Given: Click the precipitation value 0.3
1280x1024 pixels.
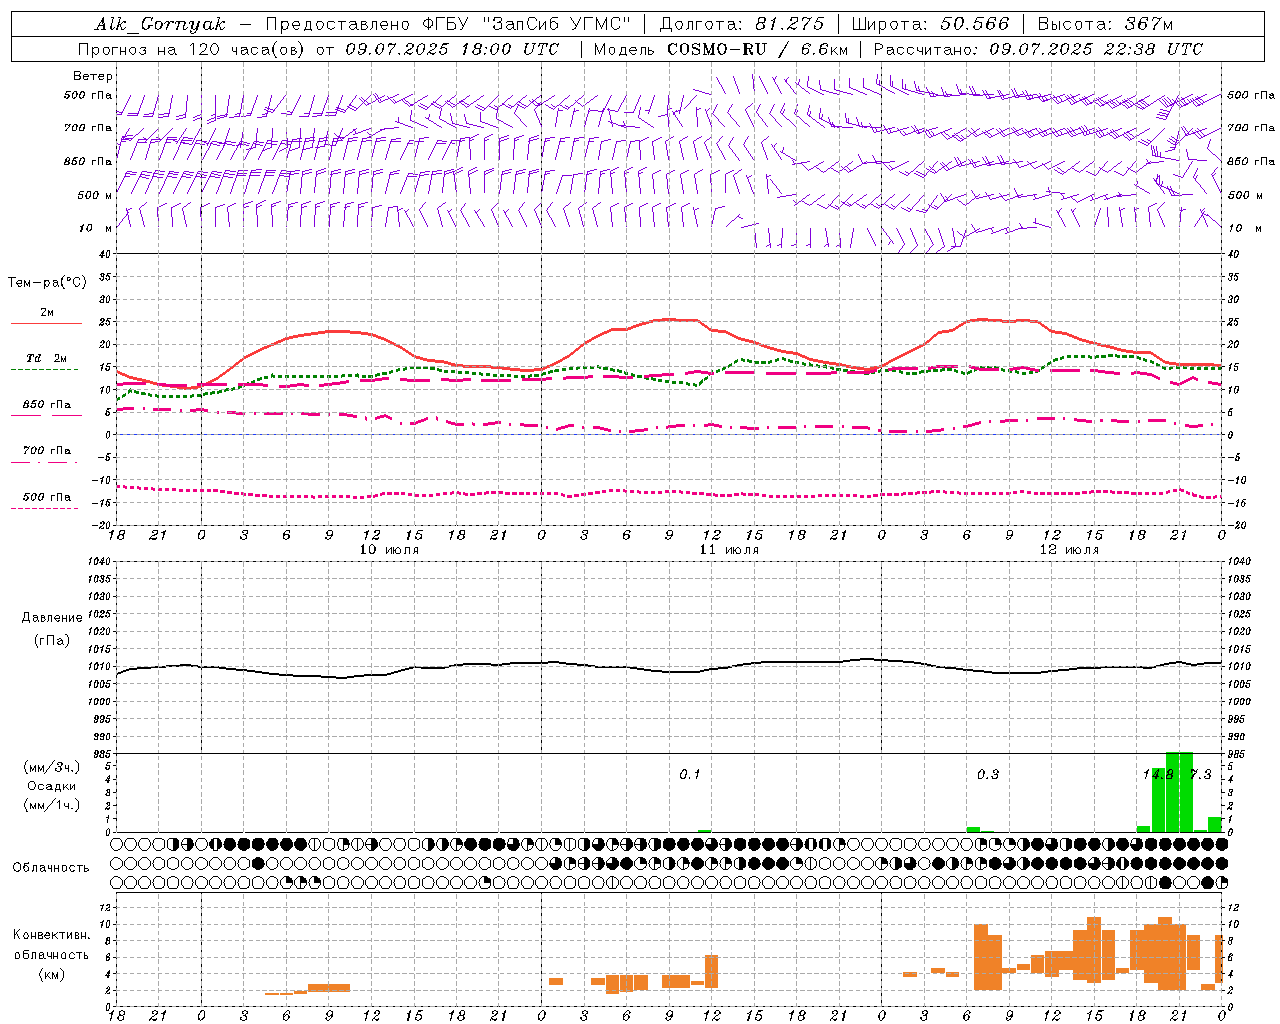Looking at the screenshot, I should pyautogui.click(x=988, y=775).
